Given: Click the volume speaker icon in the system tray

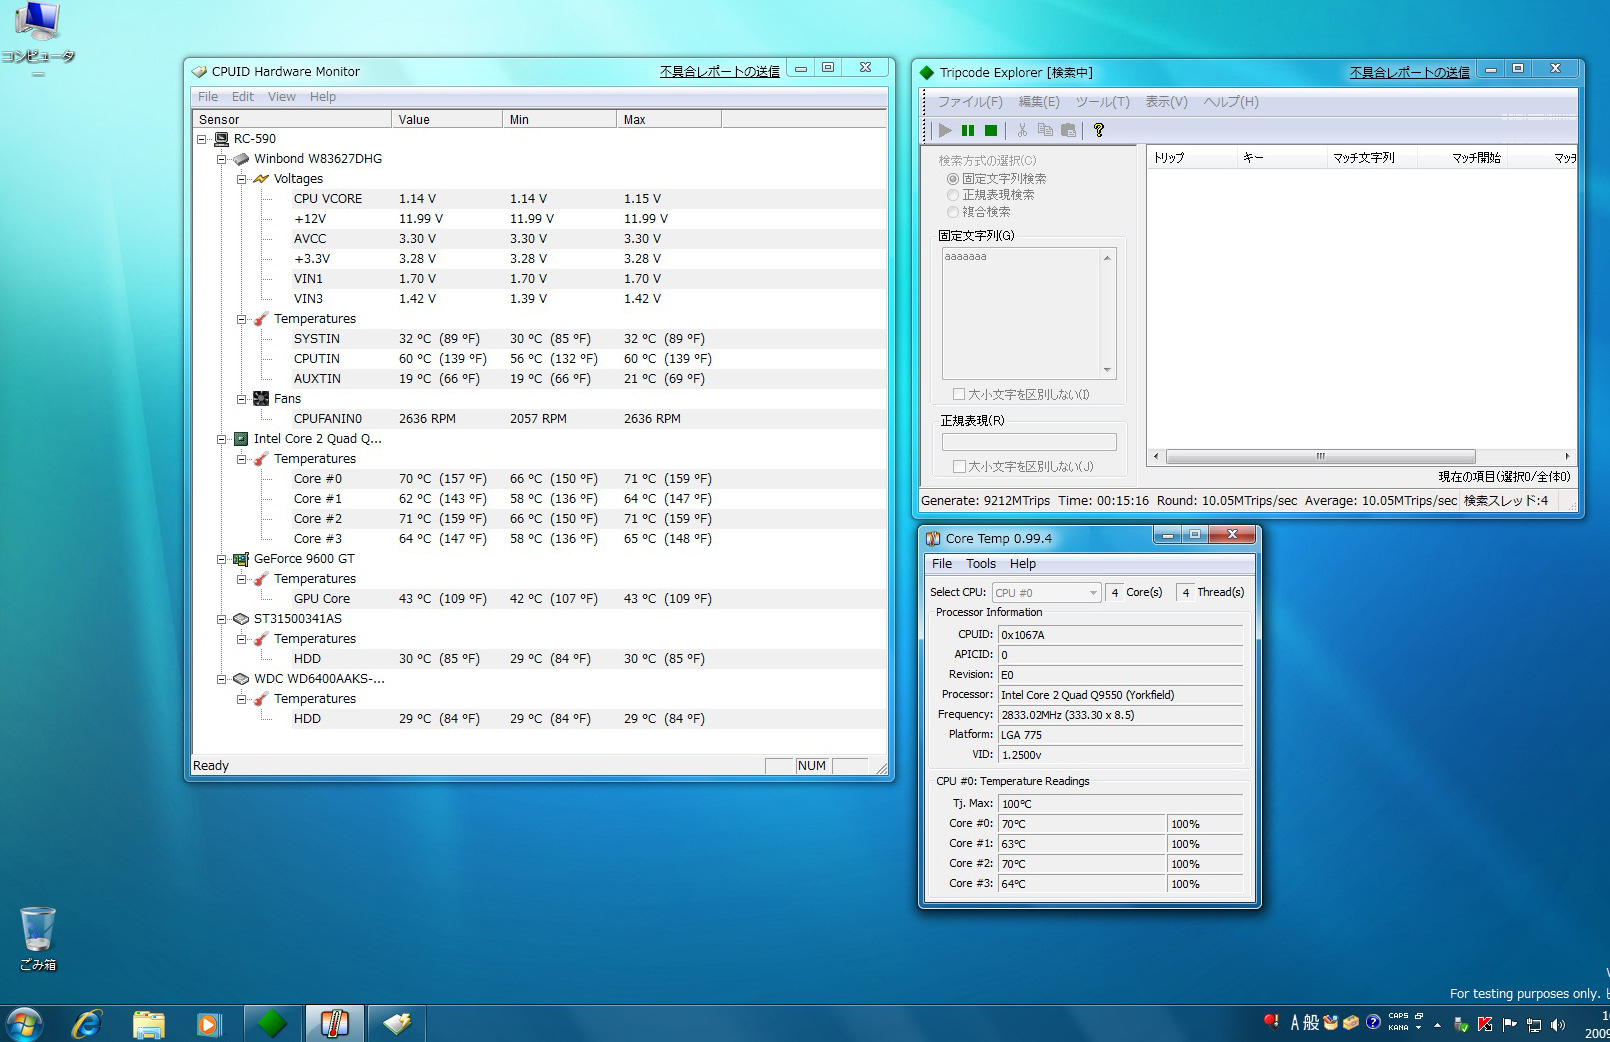Looking at the screenshot, I should click(1557, 1024).
